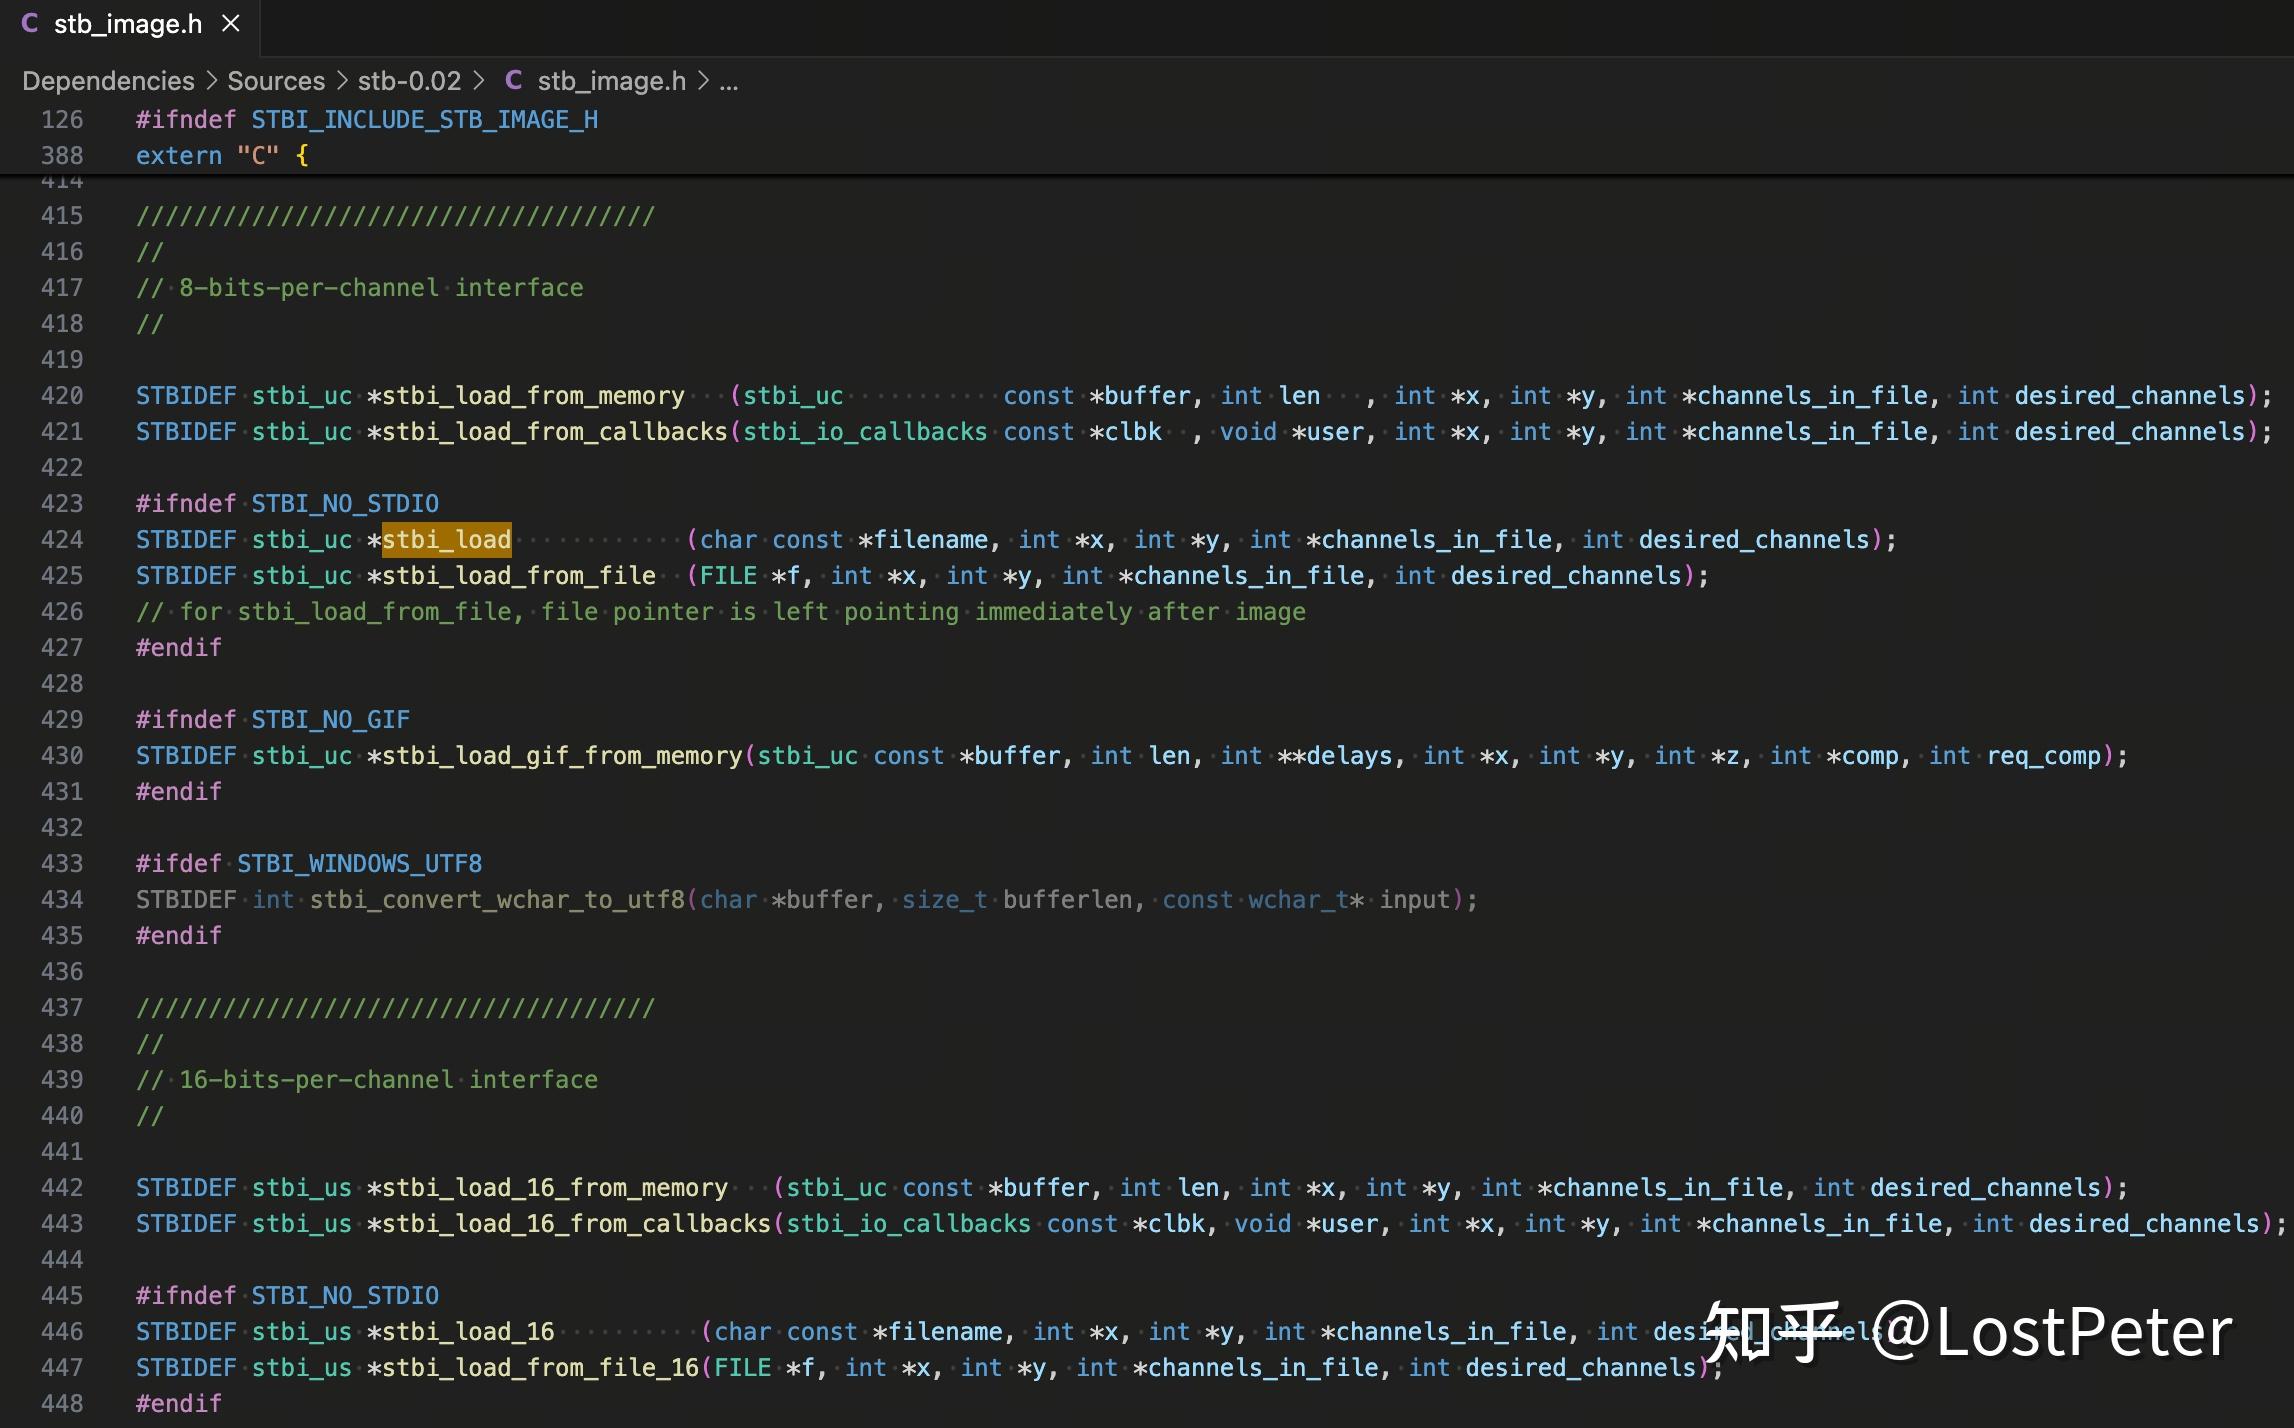Viewport: 2294px width, 1428px height.
Task: Click stbi_load_16_from_memory on line 442
Action: [x=555, y=1188]
